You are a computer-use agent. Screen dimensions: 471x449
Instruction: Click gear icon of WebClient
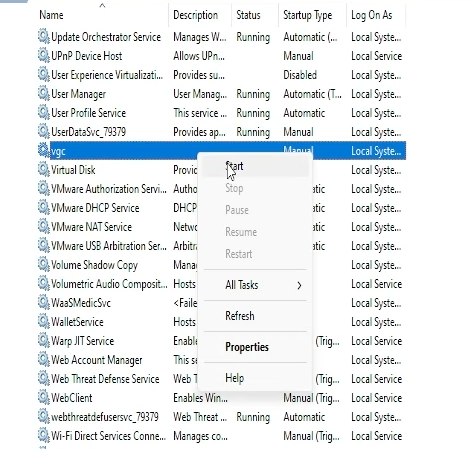click(x=43, y=397)
